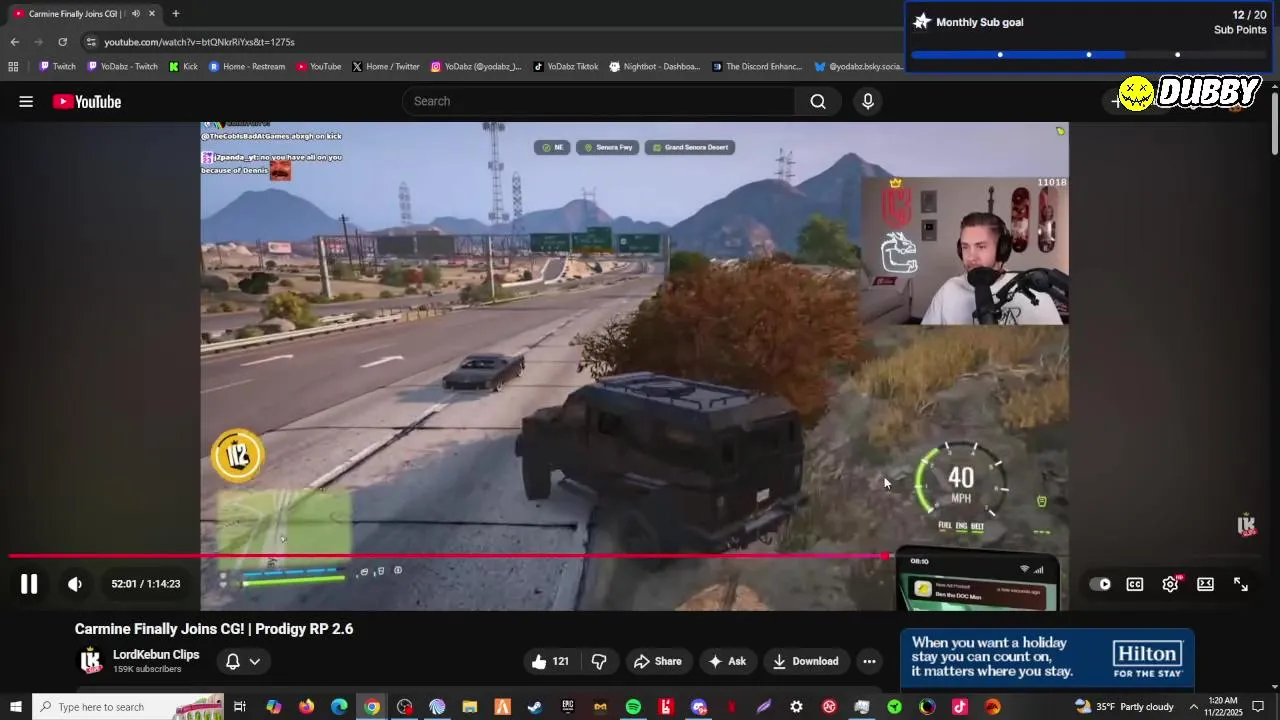
Task: Click the LordKebun channel watermark on the video
Action: [x=1246, y=524]
